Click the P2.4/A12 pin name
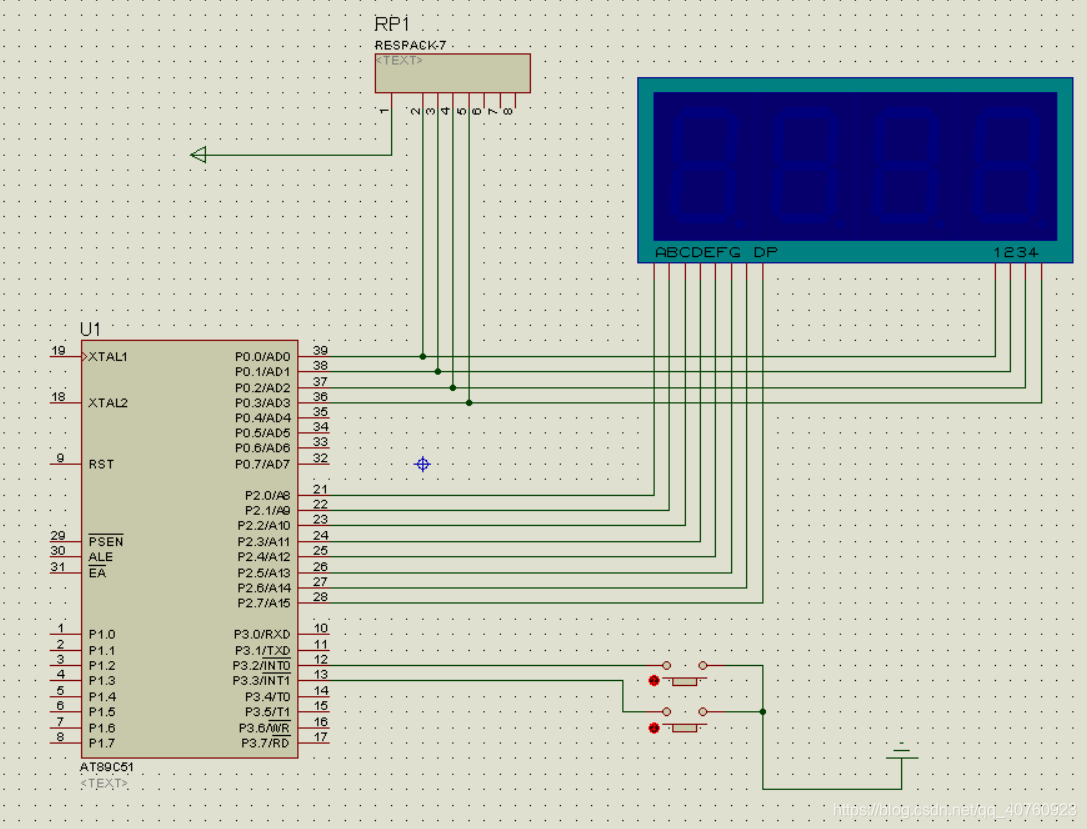The height and width of the screenshot is (829, 1087). 264,557
